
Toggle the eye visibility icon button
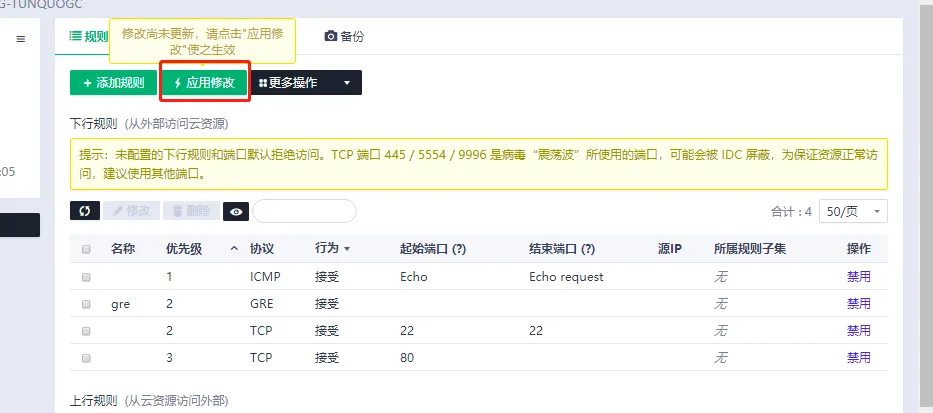pyautogui.click(x=236, y=211)
